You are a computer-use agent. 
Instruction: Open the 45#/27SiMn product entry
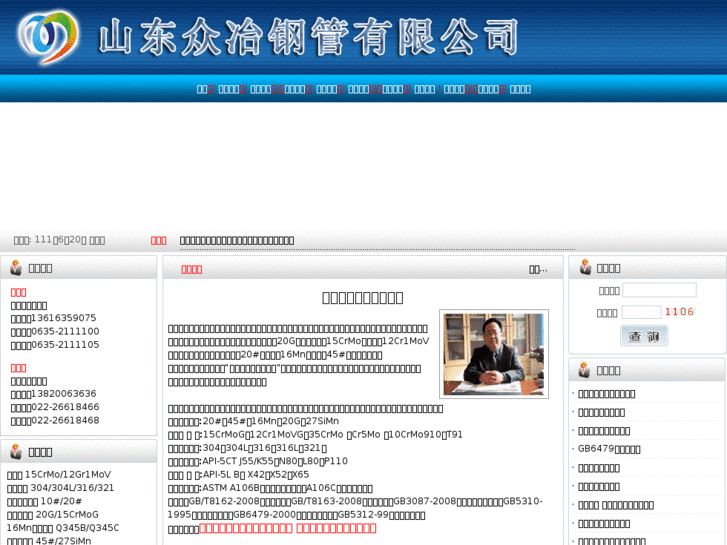coord(49,541)
